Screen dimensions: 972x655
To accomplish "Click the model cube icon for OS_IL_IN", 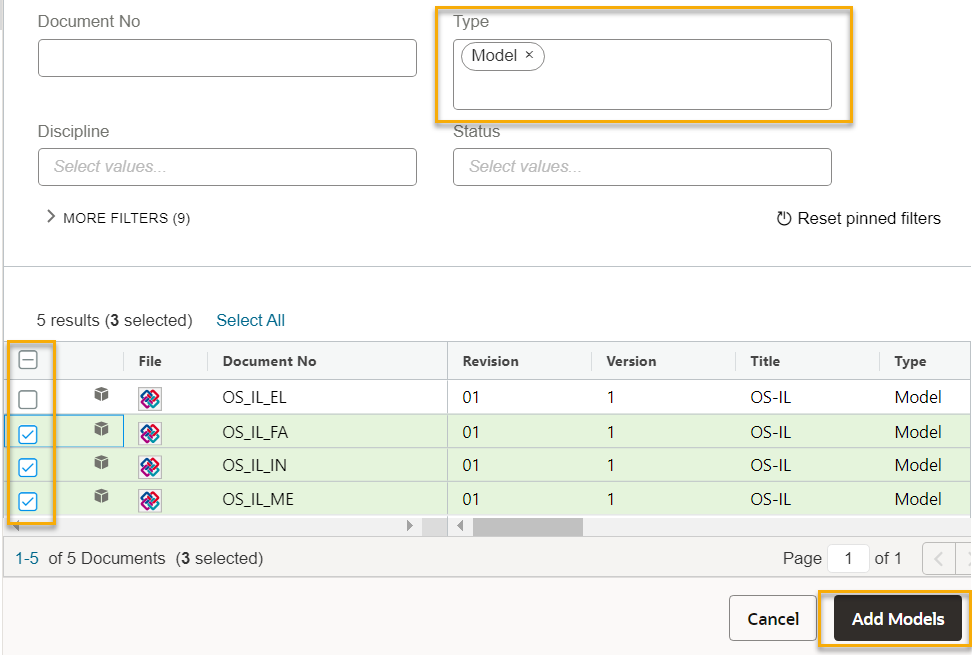I will coord(102,462).
